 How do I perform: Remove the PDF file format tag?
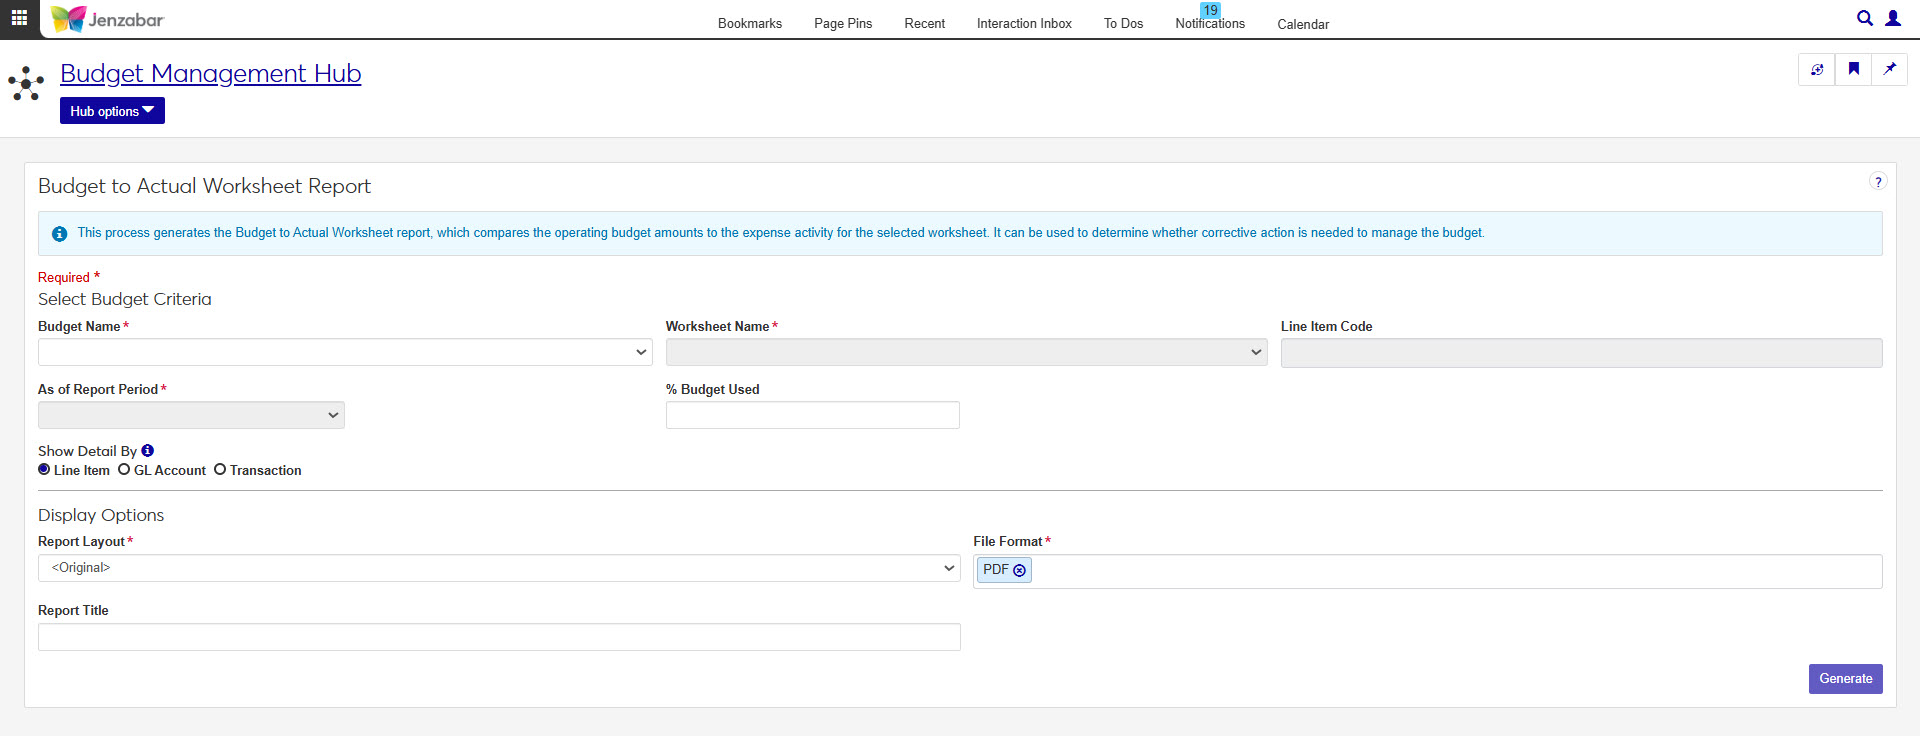(1019, 571)
